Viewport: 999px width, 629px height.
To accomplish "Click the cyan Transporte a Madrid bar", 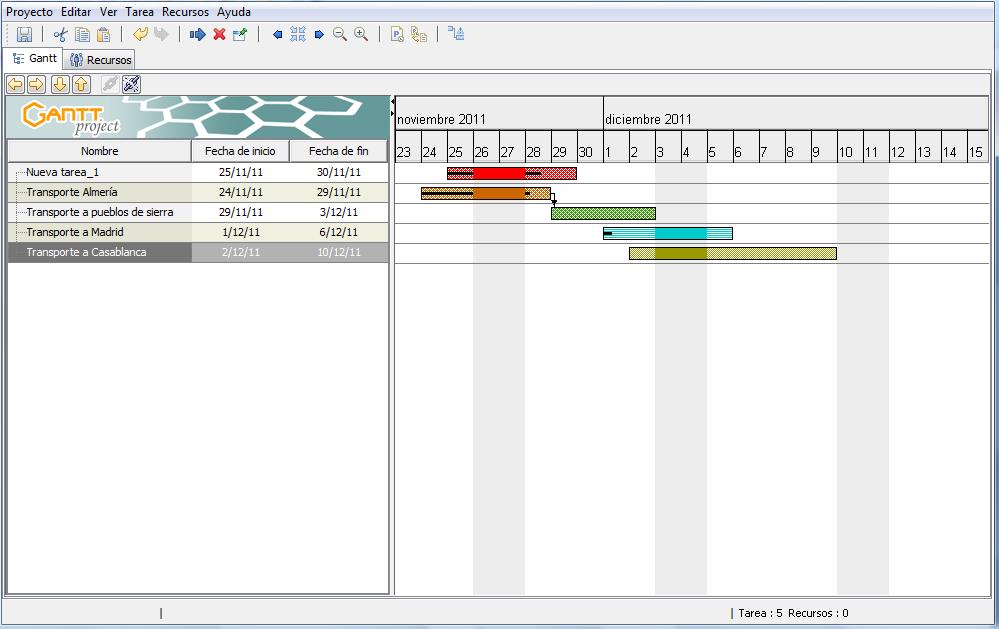I will pos(668,233).
